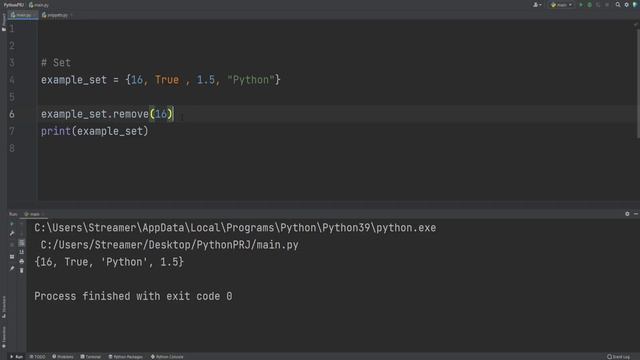Click the Run label of the tool window header
Viewport: 640px width, 360px height.
coord(13,214)
